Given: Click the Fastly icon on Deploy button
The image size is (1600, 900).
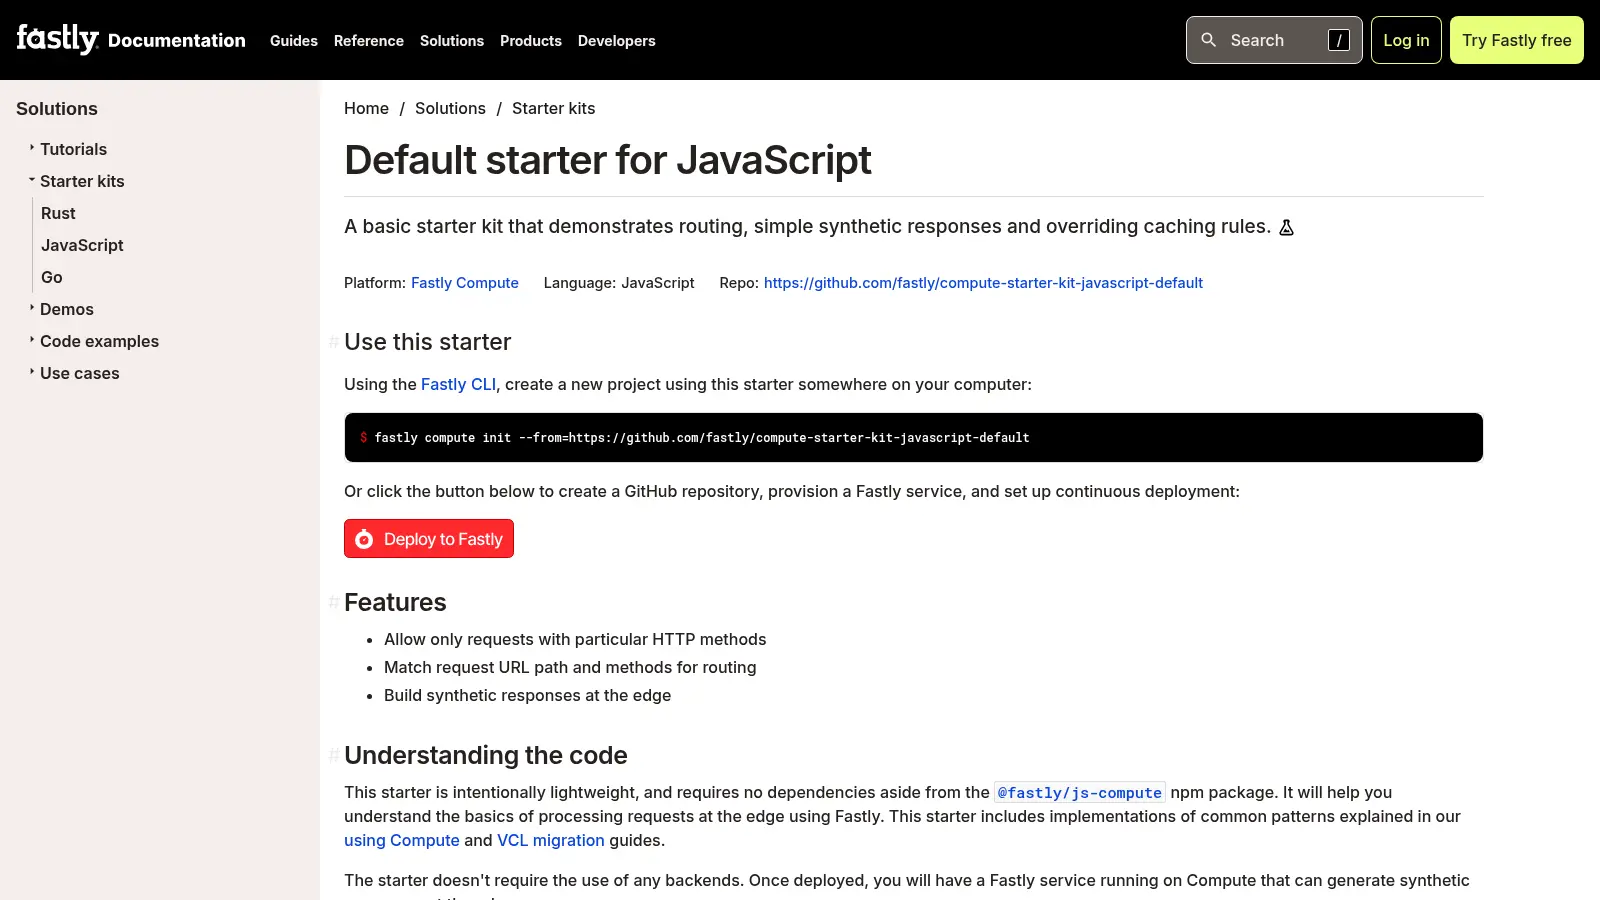Looking at the screenshot, I should [x=364, y=539].
